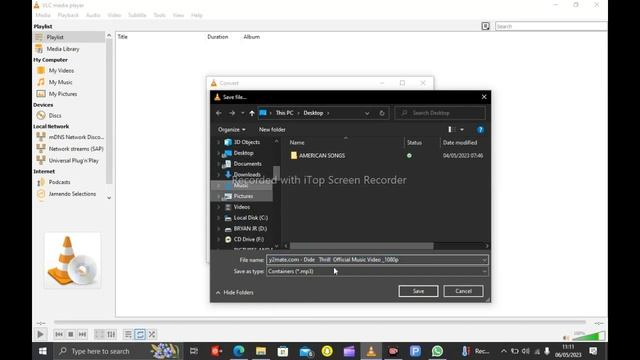Image resolution: width=640 pixels, height=360 pixels.
Task: Click the Refresh button in Save dialog
Action: tap(382, 113)
